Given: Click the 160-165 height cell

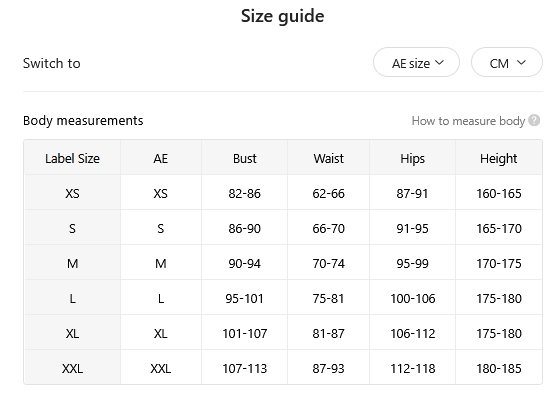Looking at the screenshot, I should pos(498,193).
